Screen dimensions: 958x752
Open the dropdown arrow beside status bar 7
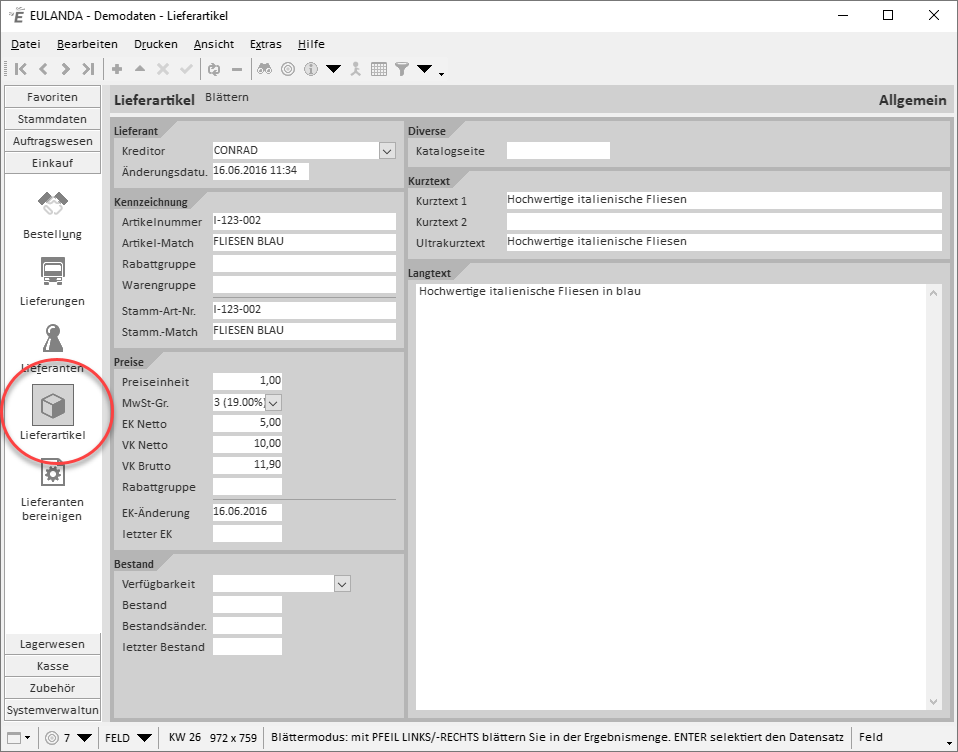point(84,737)
